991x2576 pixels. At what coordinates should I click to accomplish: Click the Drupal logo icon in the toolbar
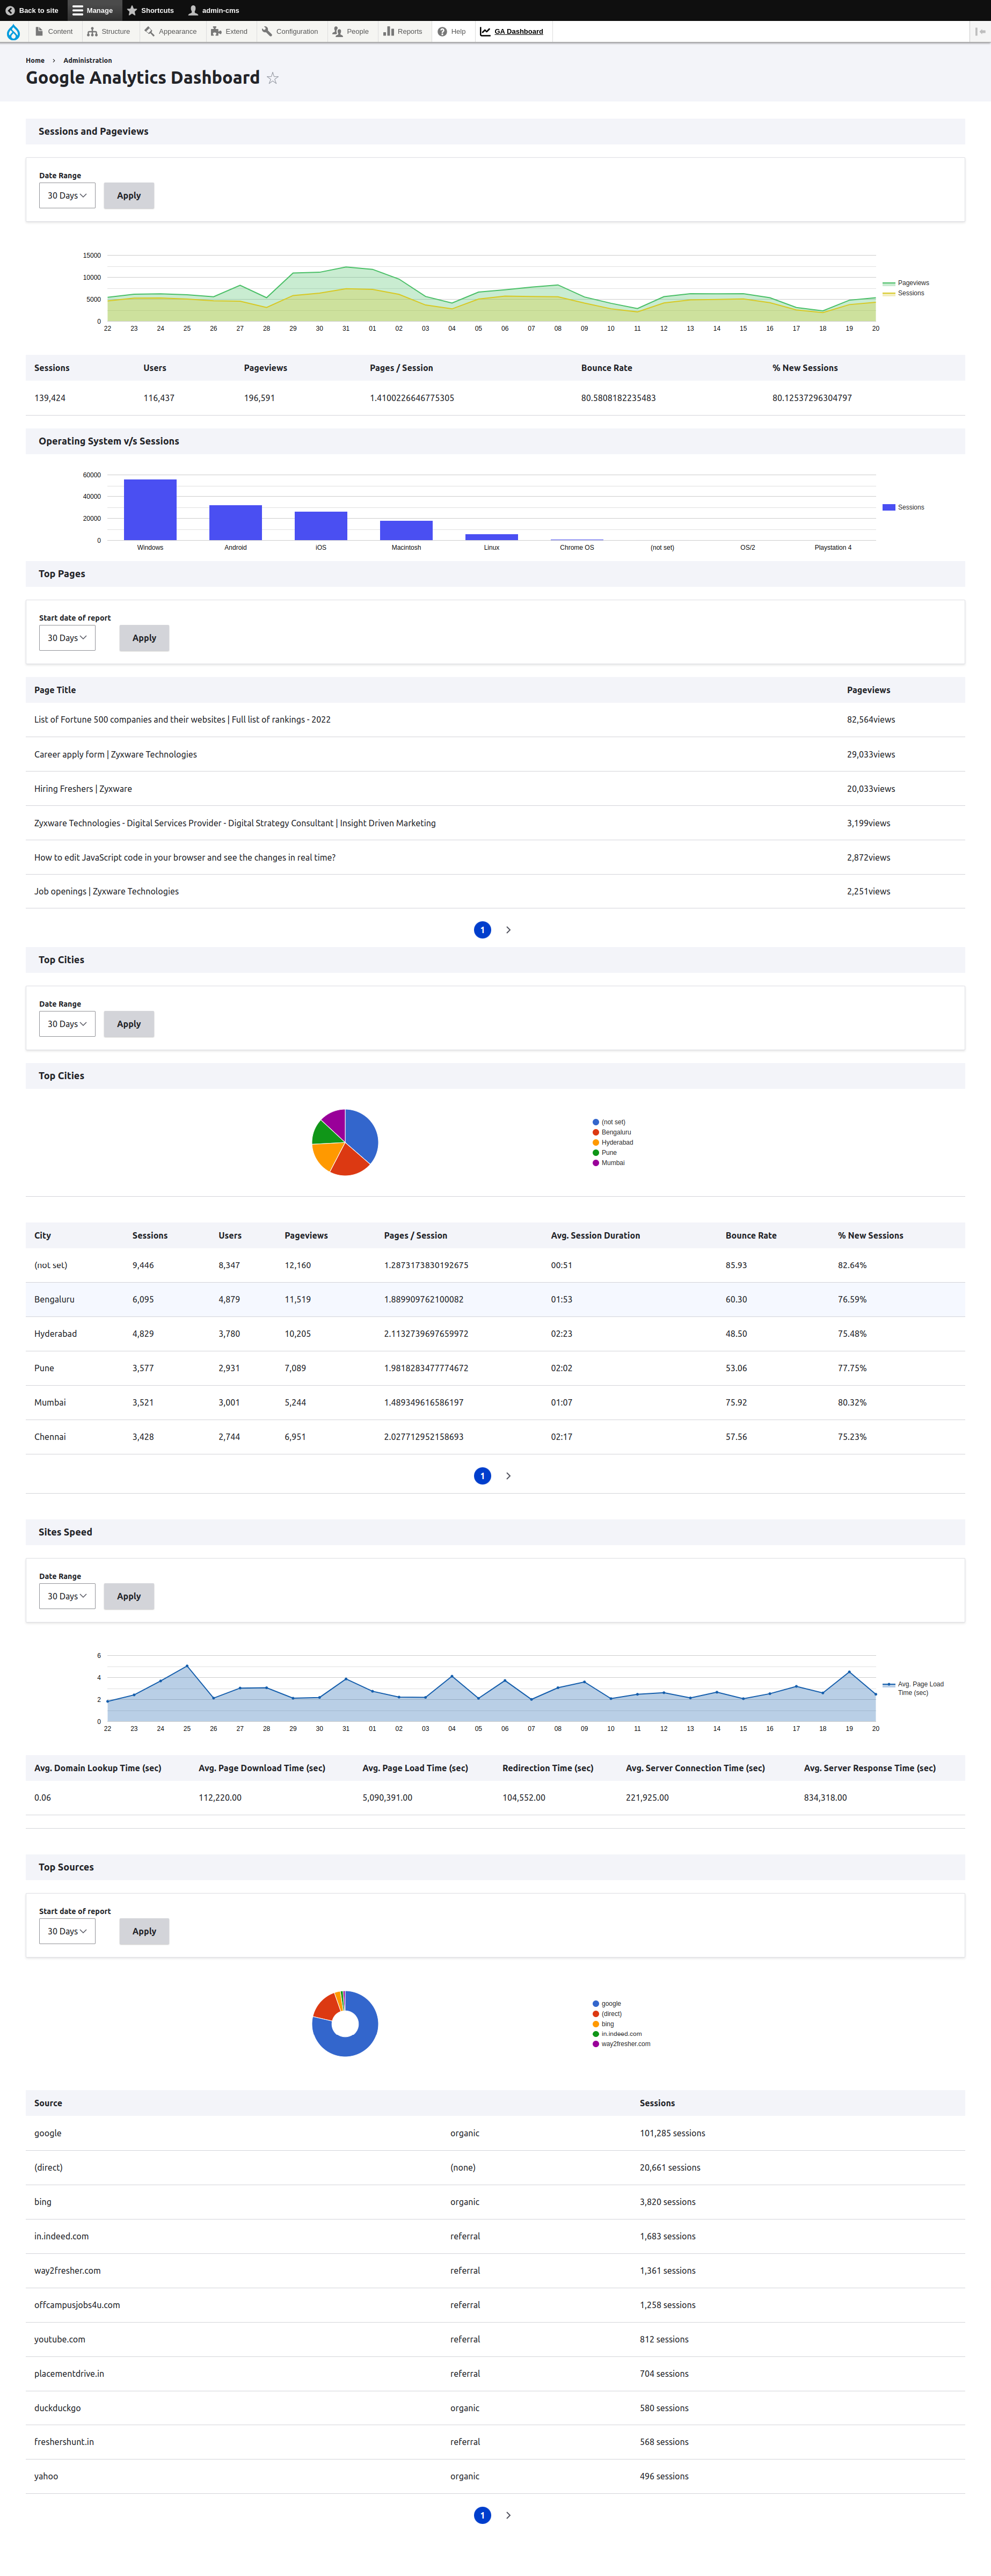tap(13, 31)
